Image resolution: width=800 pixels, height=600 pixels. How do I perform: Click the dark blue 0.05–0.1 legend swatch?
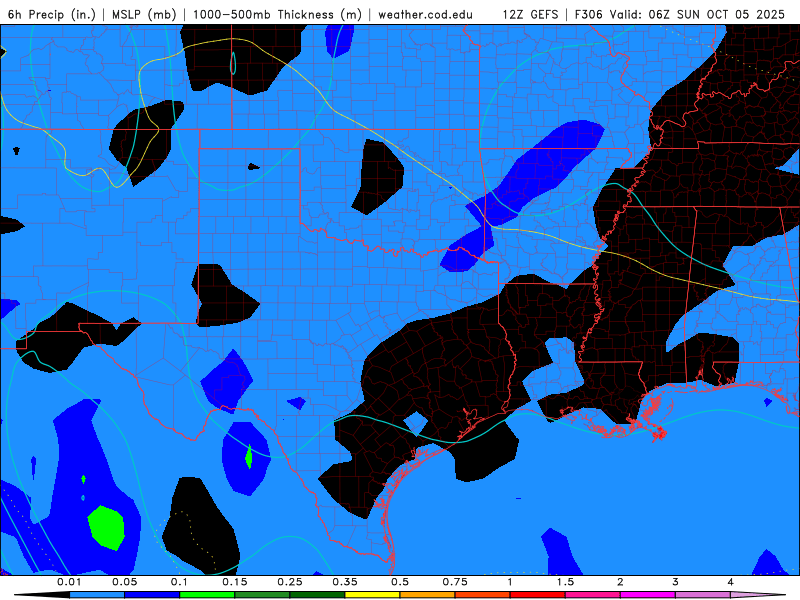(x=152, y=595)
